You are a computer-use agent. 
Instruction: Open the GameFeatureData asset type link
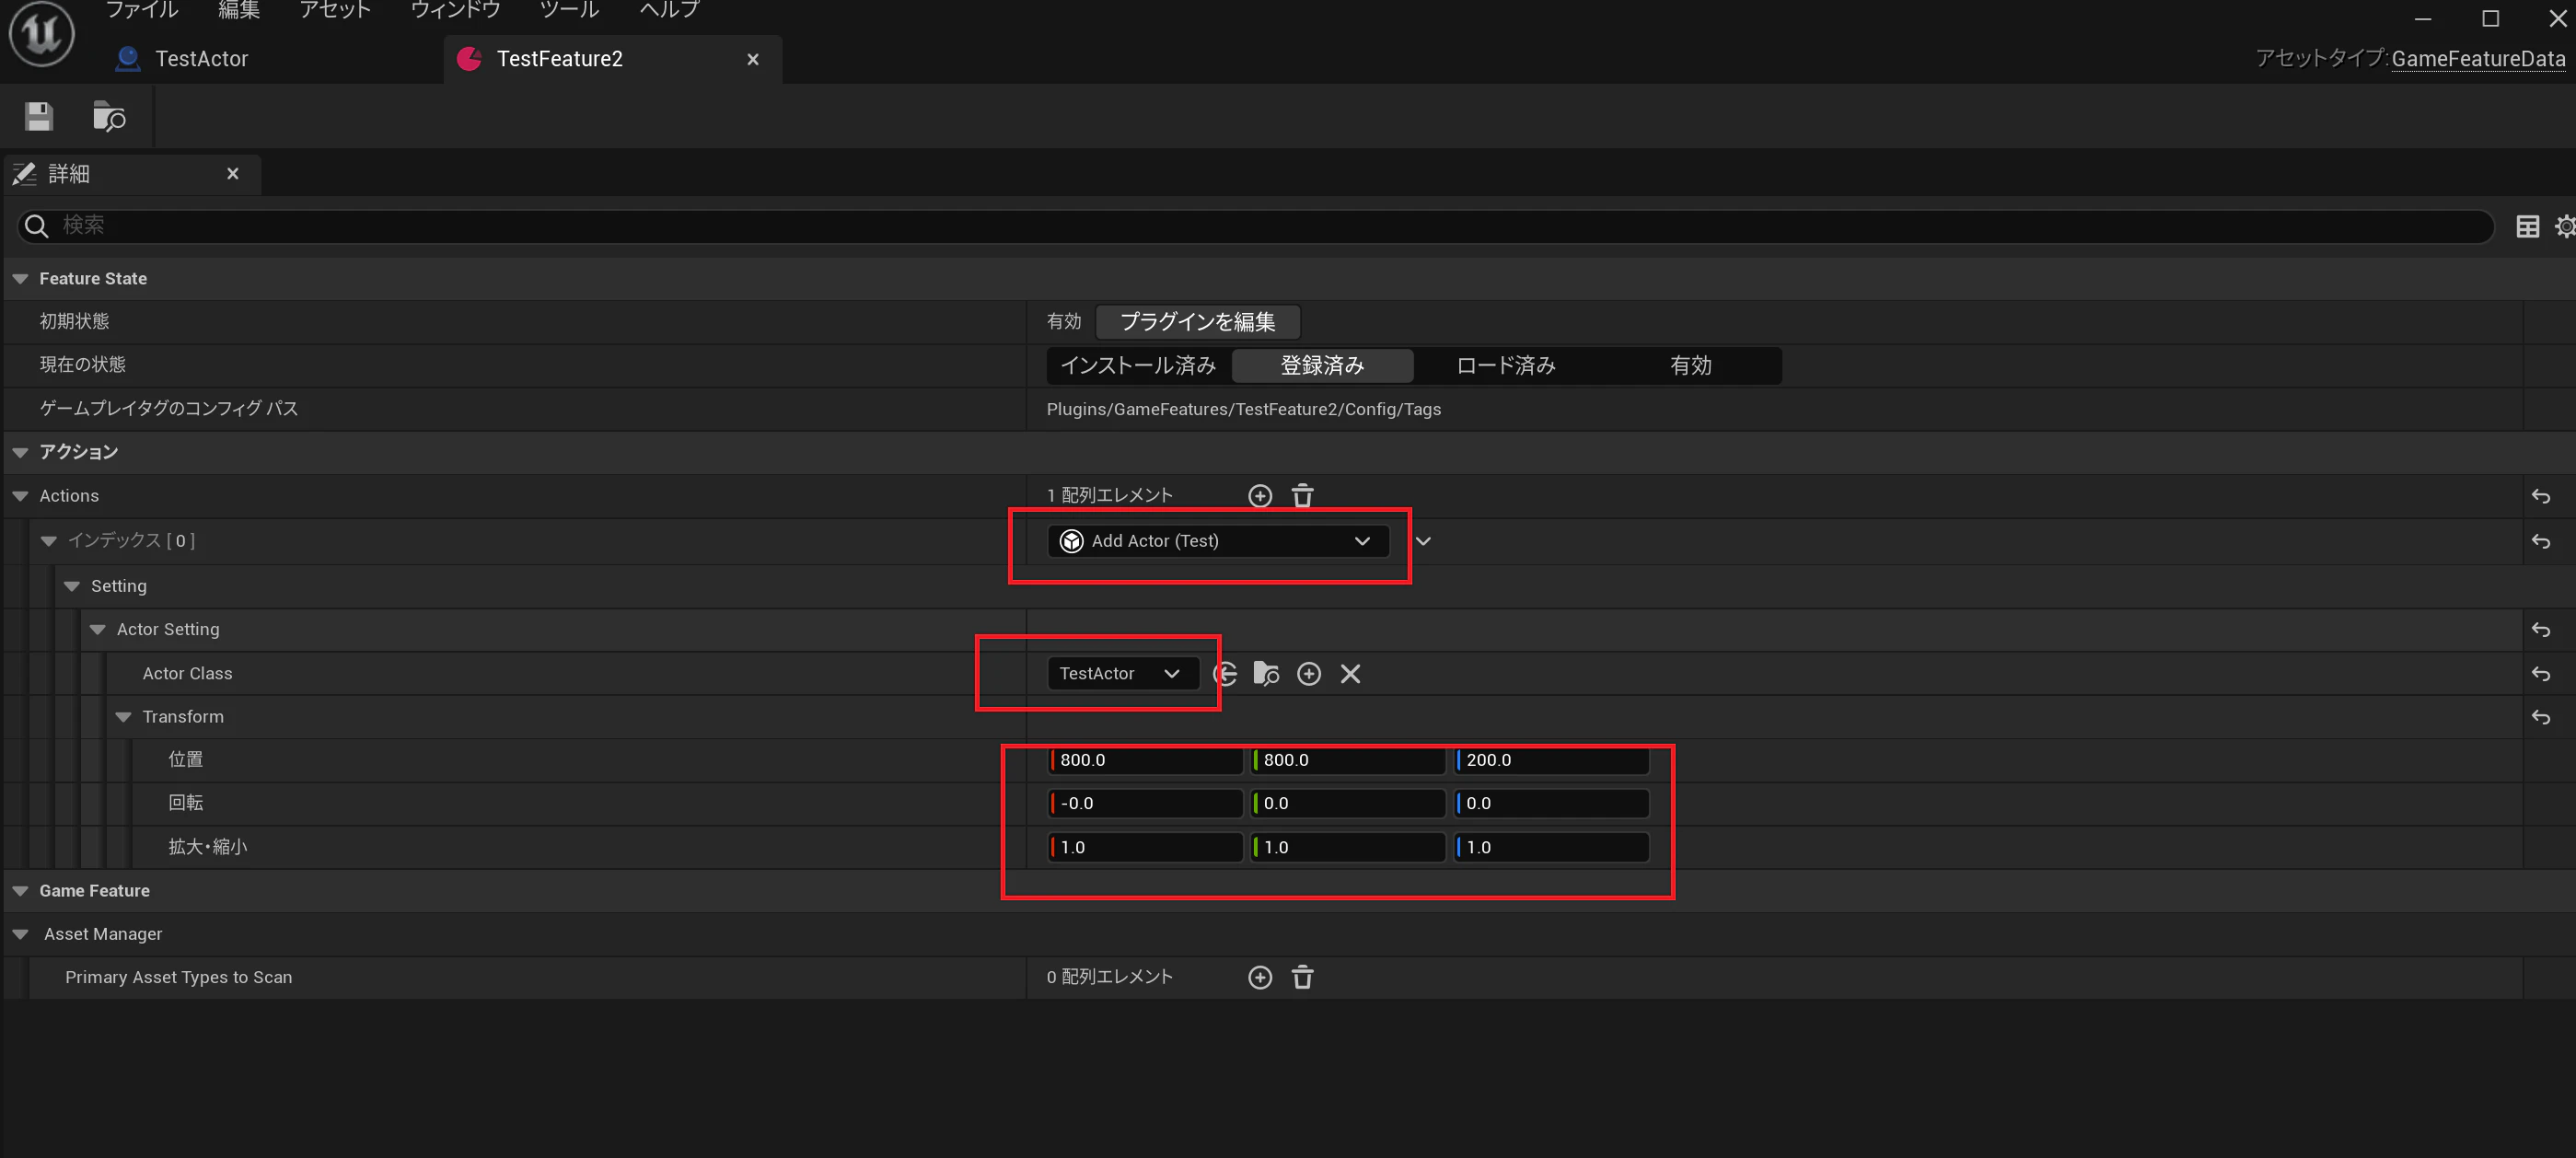(x=2477, y=59)
